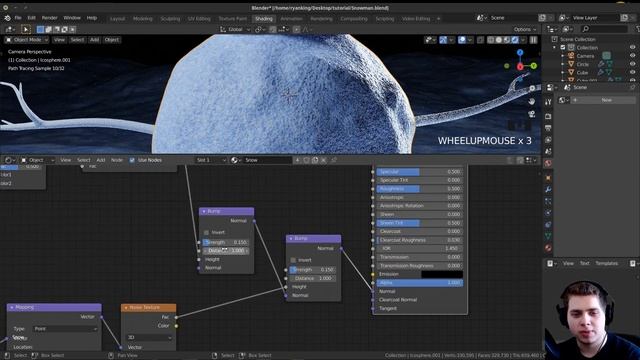Image resolution: width=640 pixels, height=360 pixels.
Task: Open Slot 1 material slot dropdown
Action: tap(211, 160)
